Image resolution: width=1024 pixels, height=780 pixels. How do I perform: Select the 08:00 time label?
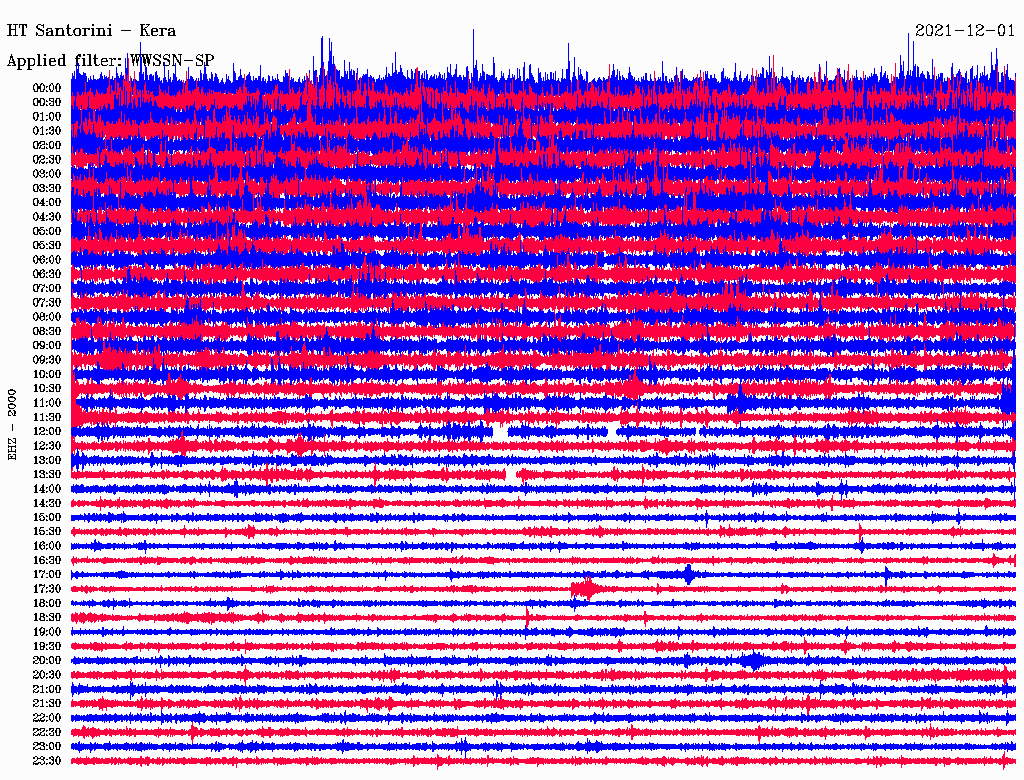pos(47,317)
